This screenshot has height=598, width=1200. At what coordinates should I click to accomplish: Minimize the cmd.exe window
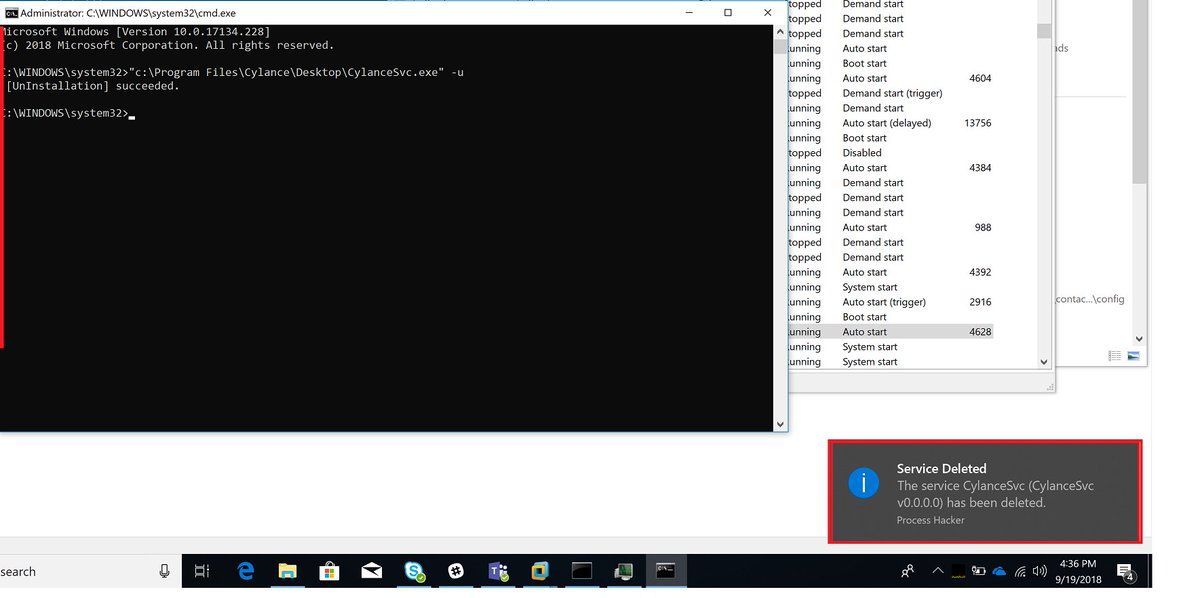coord(690,12)
